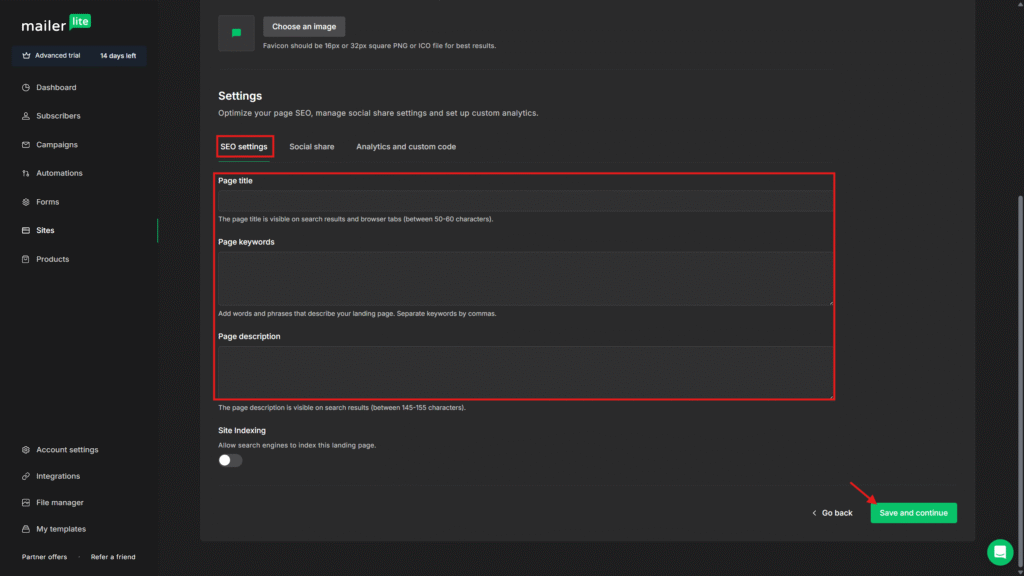Enable the Site Indexing toggle
The image size is (1024, 576).
(231, 460)
